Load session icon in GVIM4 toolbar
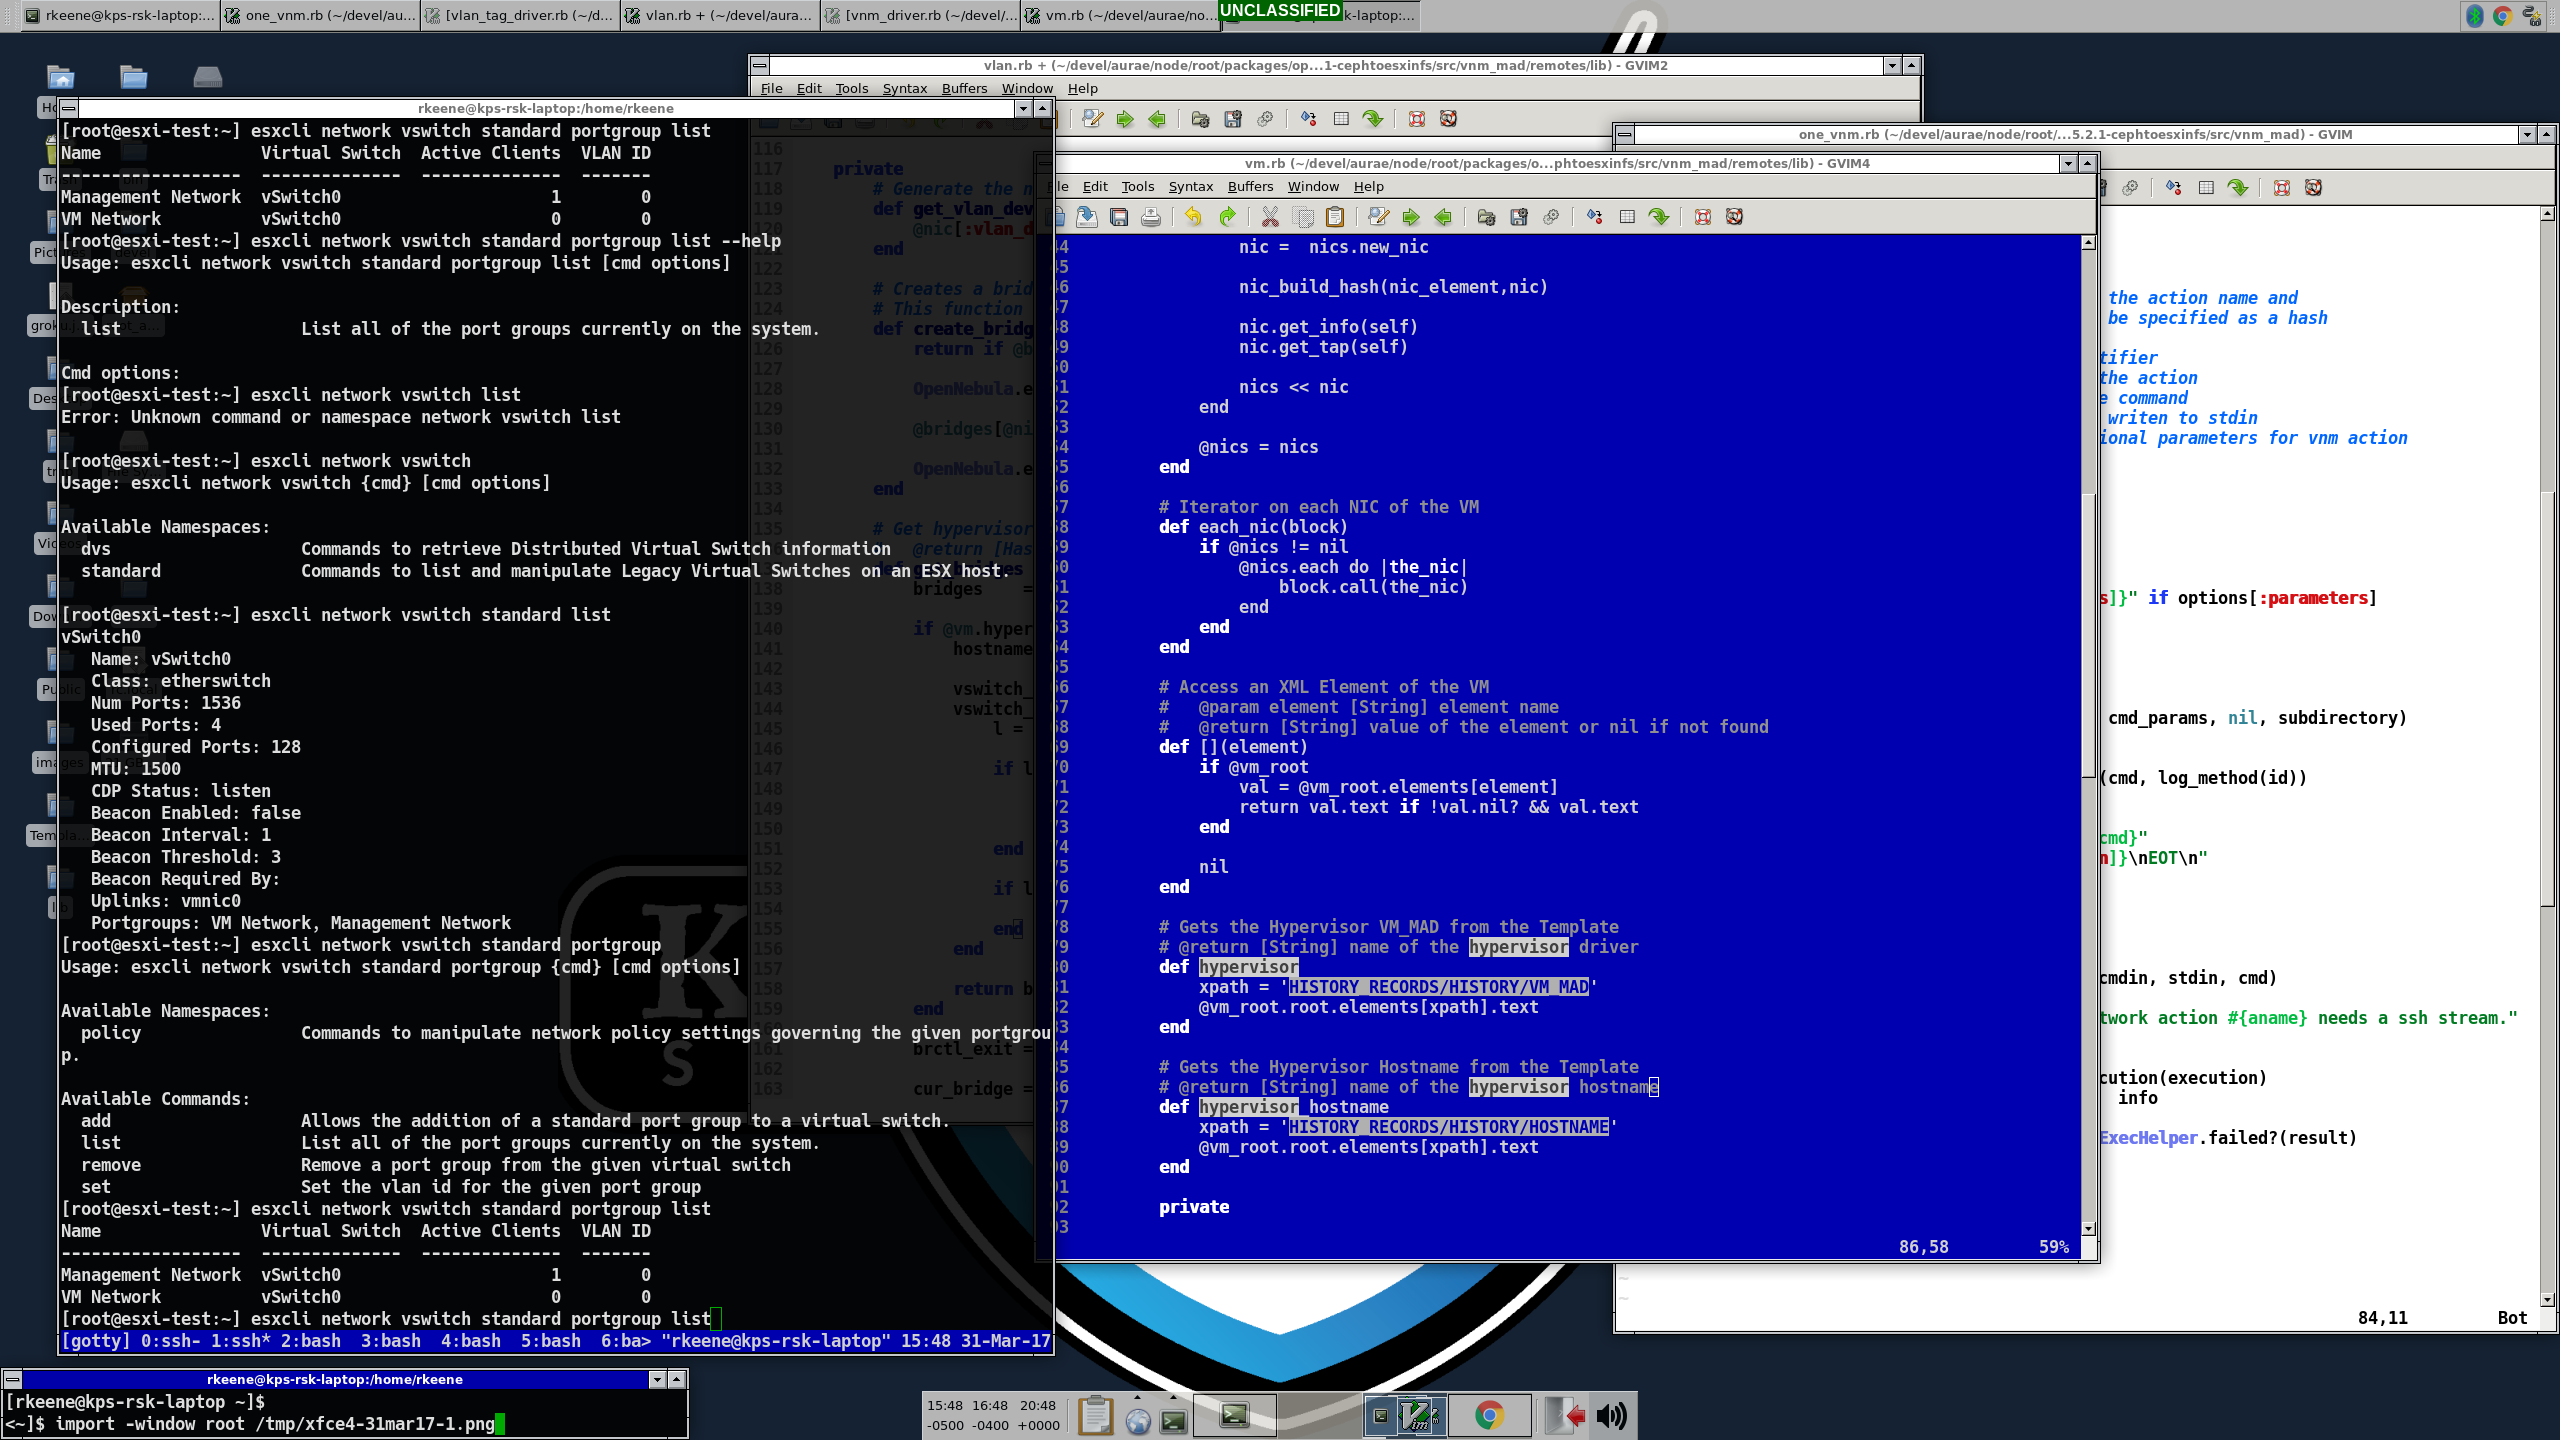 tap(1486, 217)
